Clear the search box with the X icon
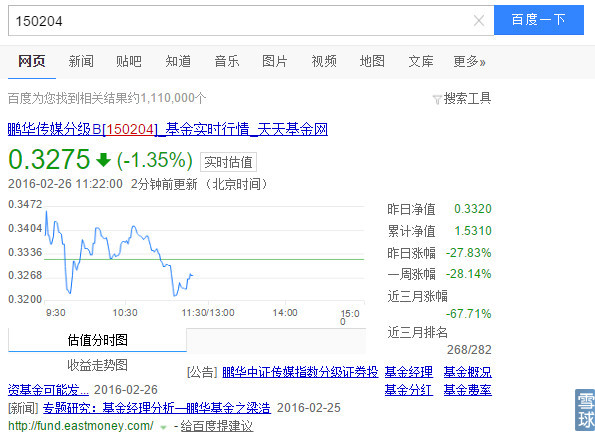 click(x=479, y=20)
